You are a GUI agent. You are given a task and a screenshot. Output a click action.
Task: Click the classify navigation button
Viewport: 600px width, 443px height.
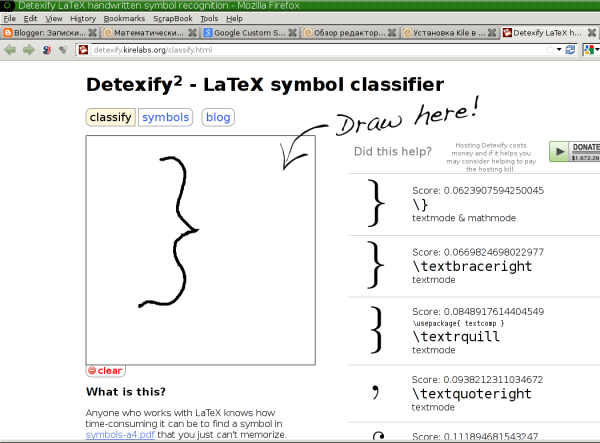pos(111,117)
